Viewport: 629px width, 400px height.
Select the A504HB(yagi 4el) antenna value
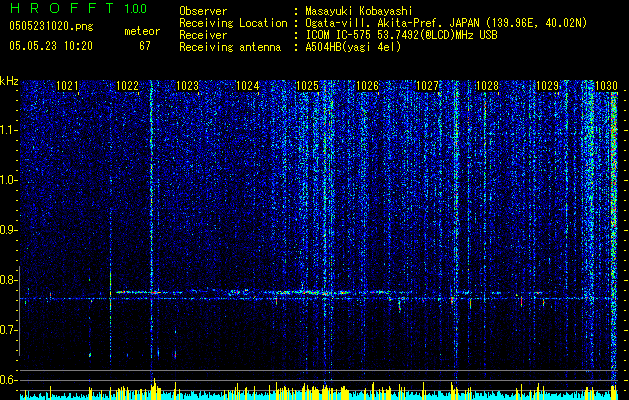(353, 47)
